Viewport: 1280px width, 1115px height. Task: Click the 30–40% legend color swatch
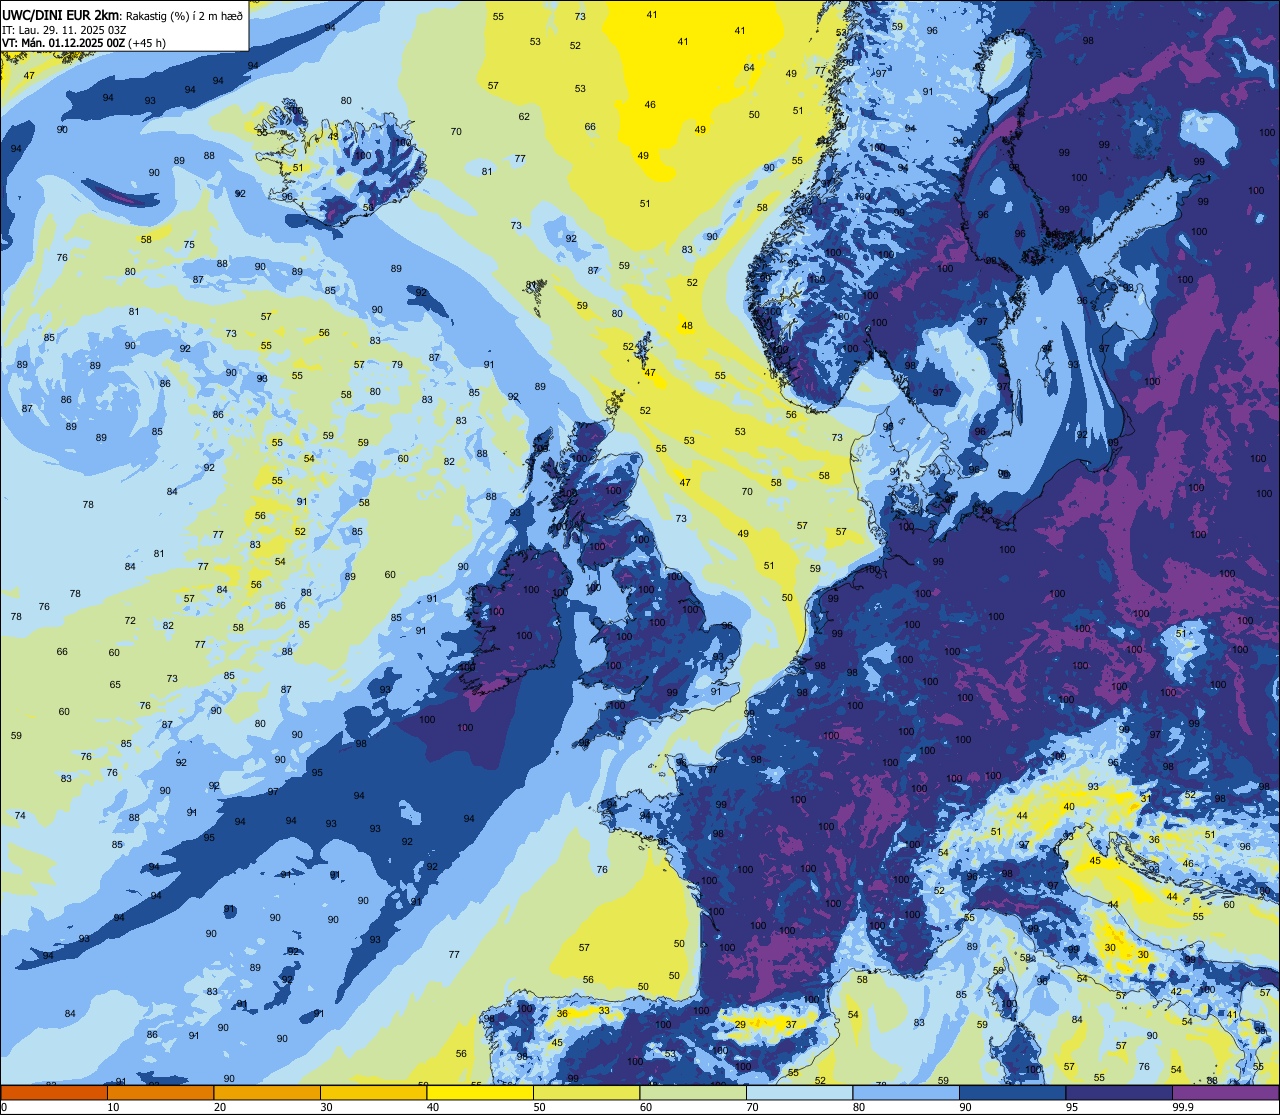pyautogui.click(x=373, y=1092)
